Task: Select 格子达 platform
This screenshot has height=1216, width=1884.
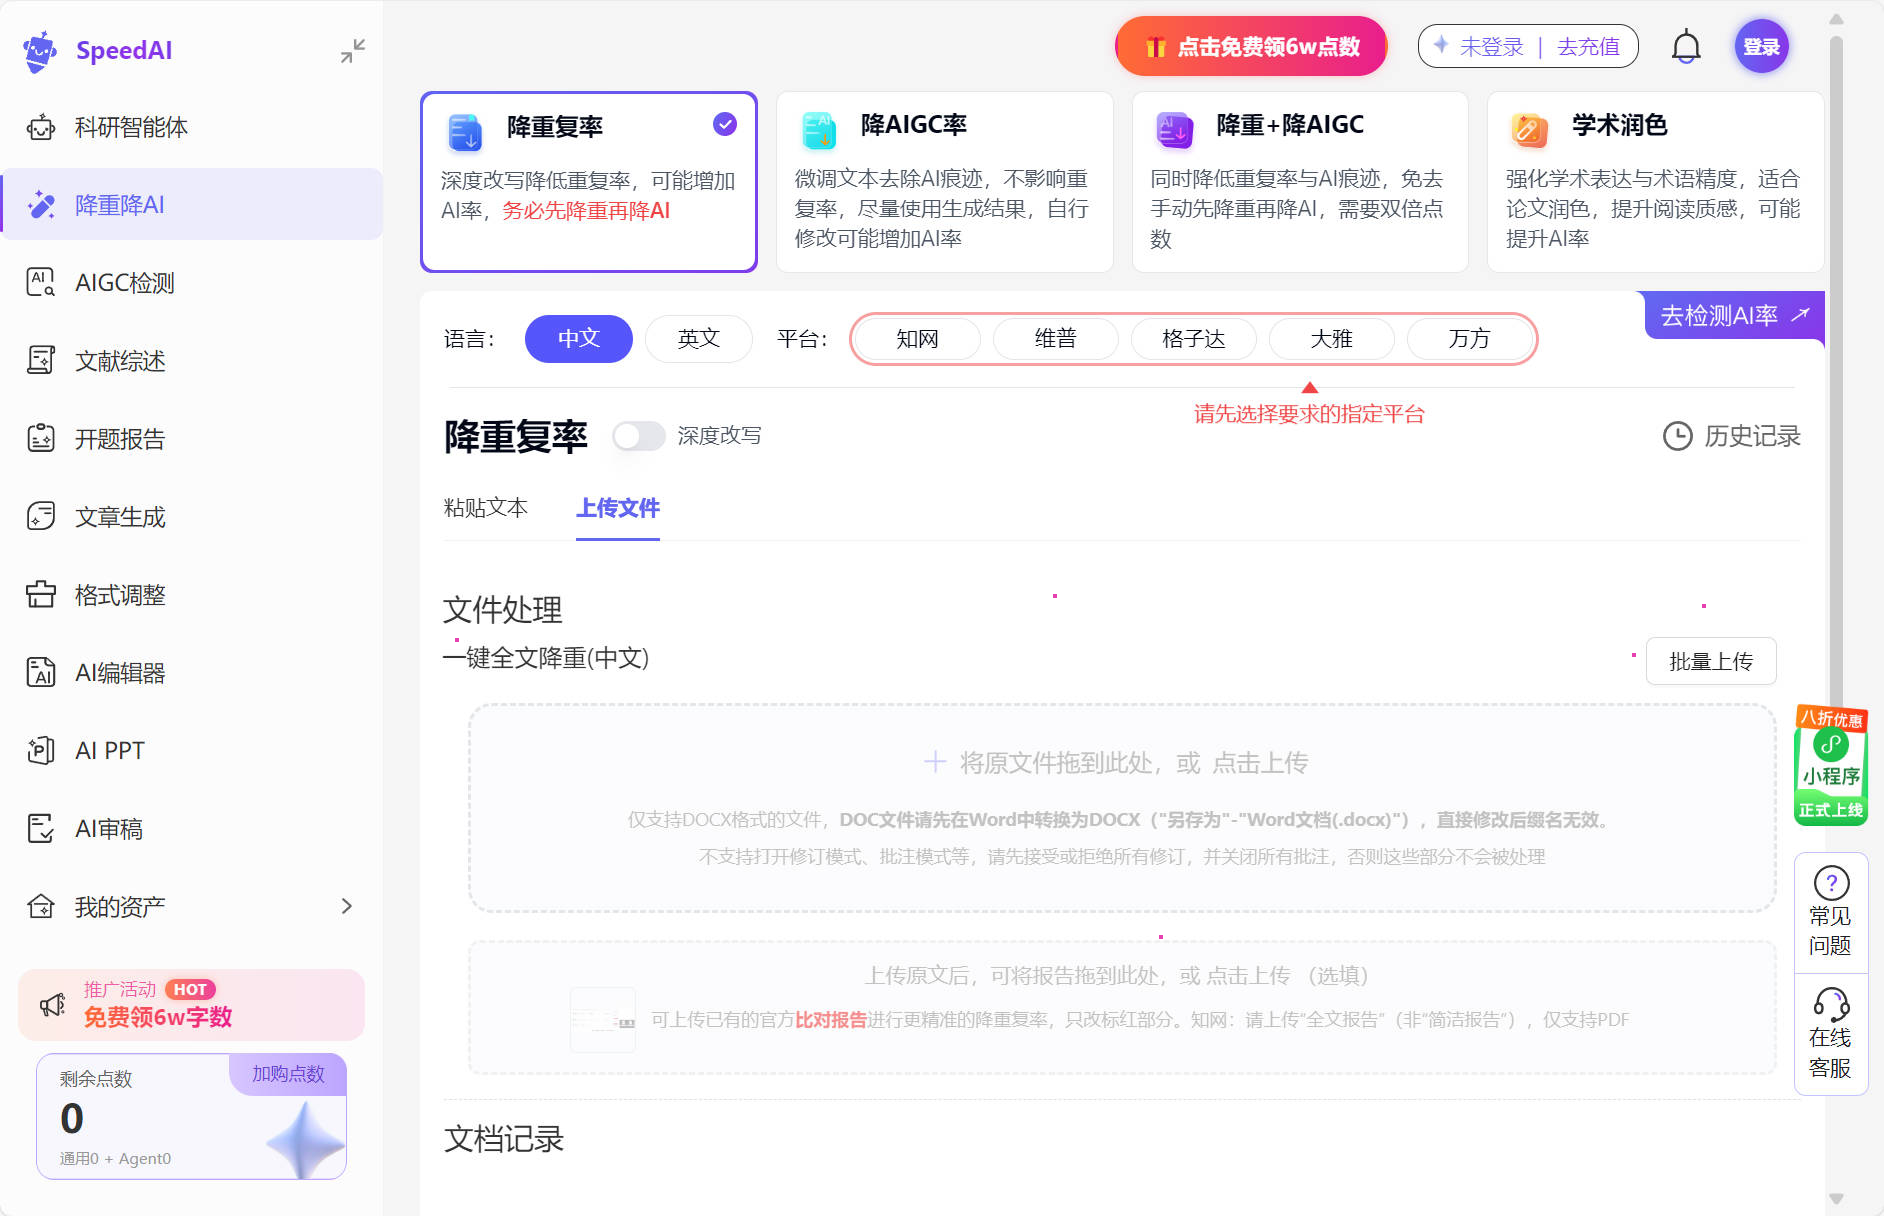Action: 1194,339
